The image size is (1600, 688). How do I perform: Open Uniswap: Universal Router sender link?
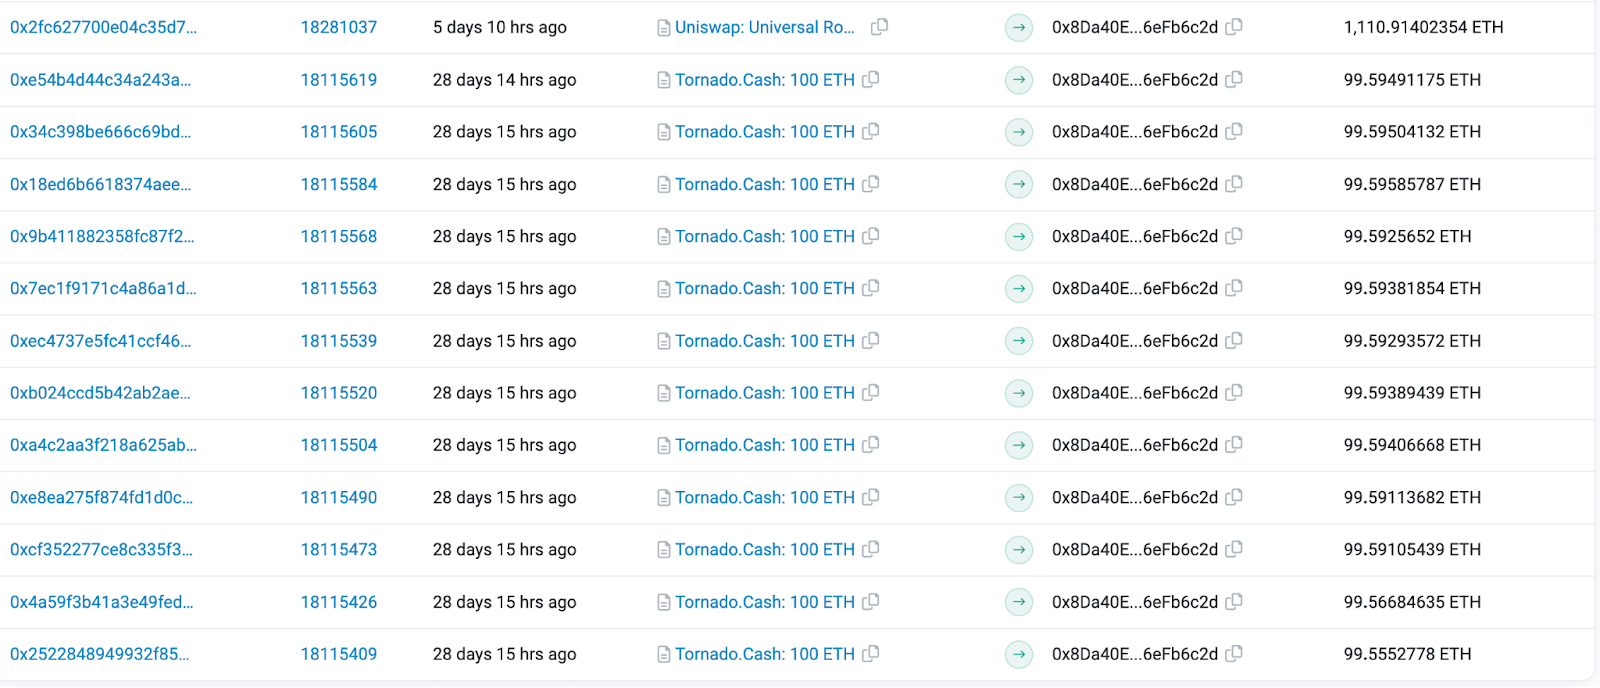(764, 27)
